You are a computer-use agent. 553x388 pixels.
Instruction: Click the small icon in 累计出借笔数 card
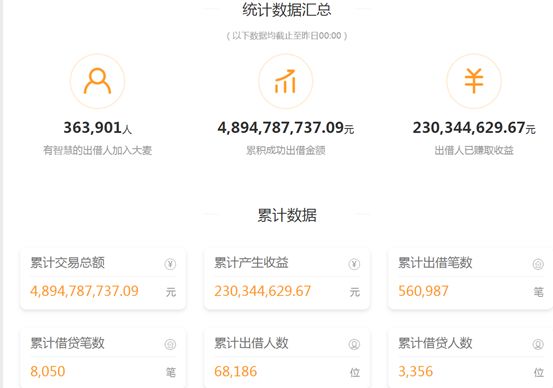tap(538, 264)
